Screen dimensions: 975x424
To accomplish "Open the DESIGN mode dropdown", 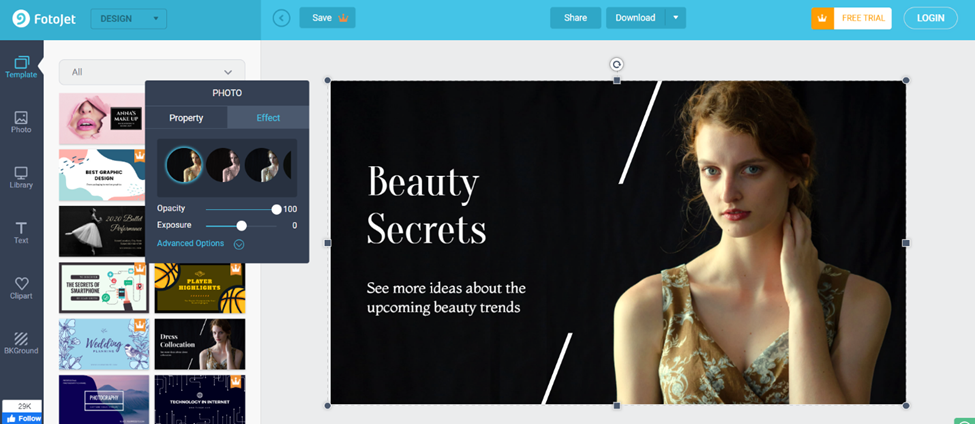I will tap(129, 19).
